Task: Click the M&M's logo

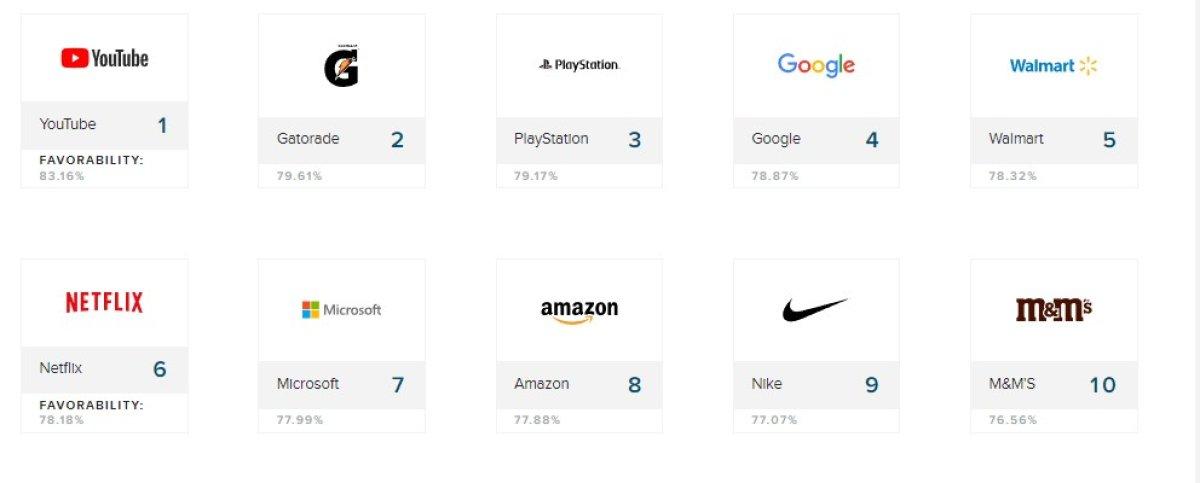Action: click(1053, 310)
